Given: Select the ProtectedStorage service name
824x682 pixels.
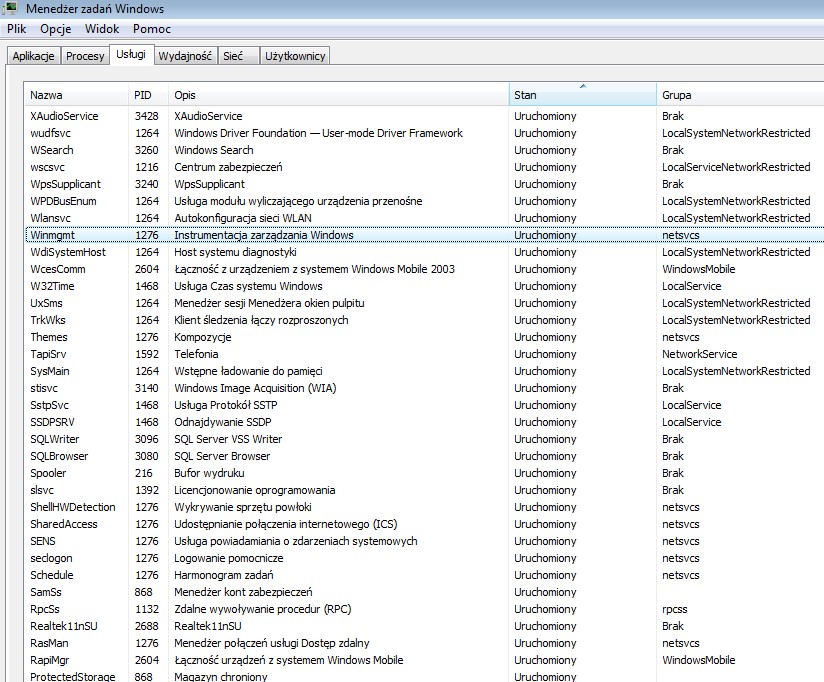Looking at the screenshot, I should click(x=73, y=677).
